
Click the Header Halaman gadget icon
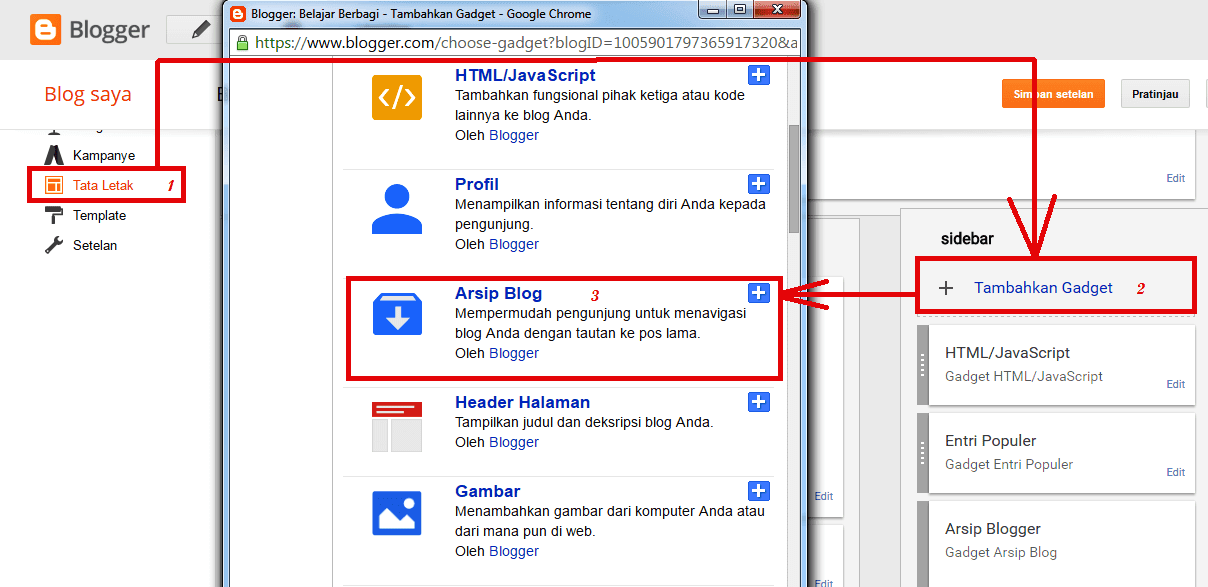pos(397,426)
